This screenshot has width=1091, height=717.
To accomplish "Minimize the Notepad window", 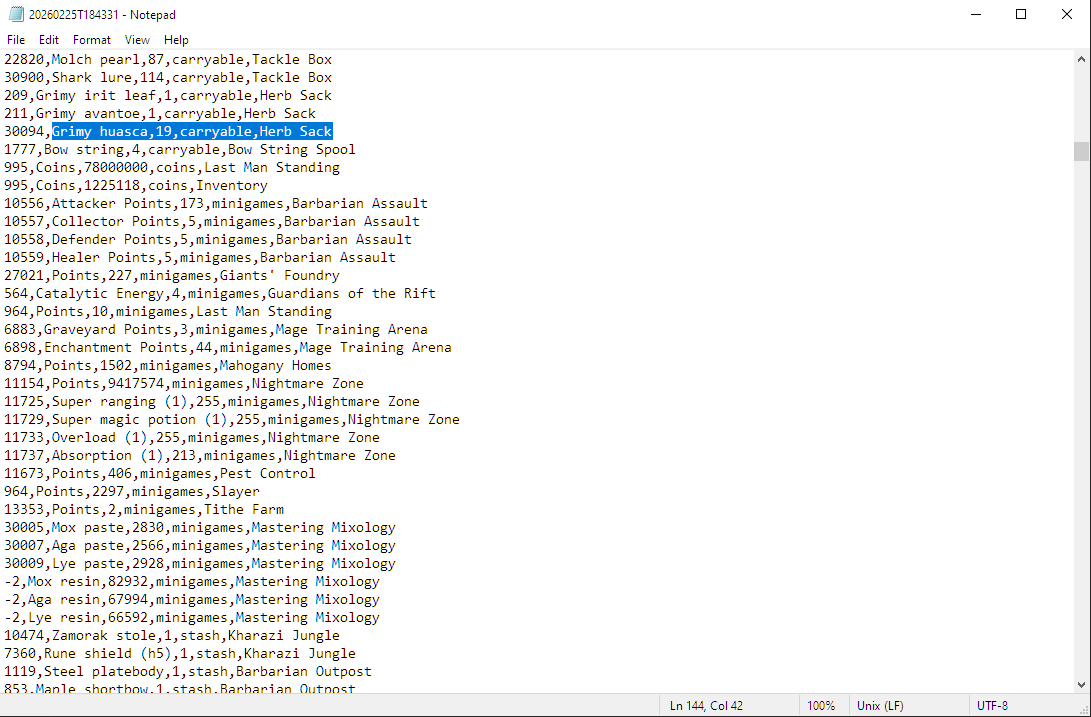I will (976, 14).
